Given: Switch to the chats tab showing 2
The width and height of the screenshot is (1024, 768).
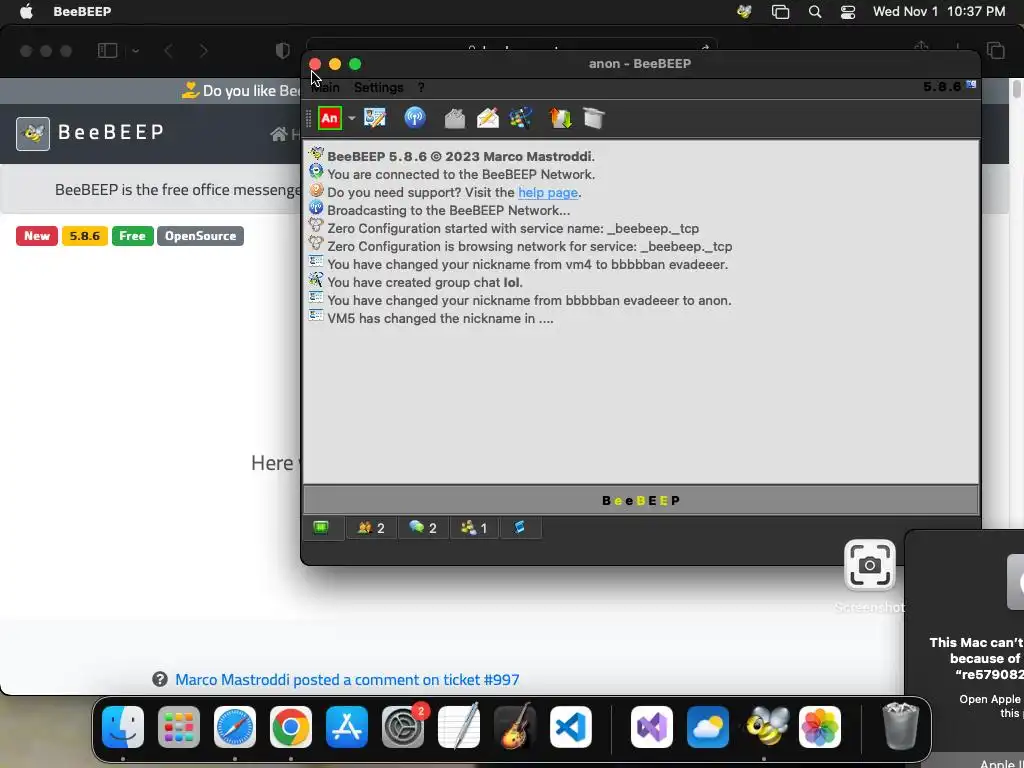Looking at the screenshot, I should pos(423,528).
